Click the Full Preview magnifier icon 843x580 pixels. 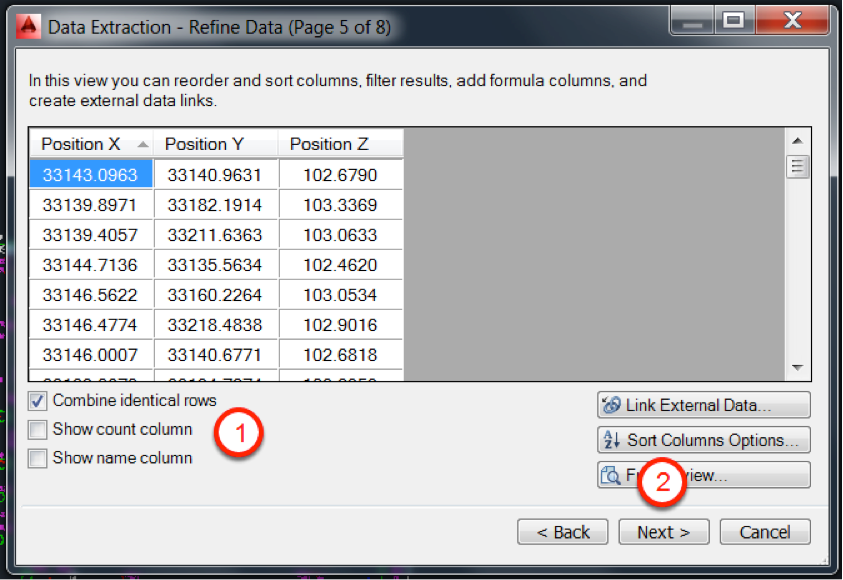click(612, 475)
